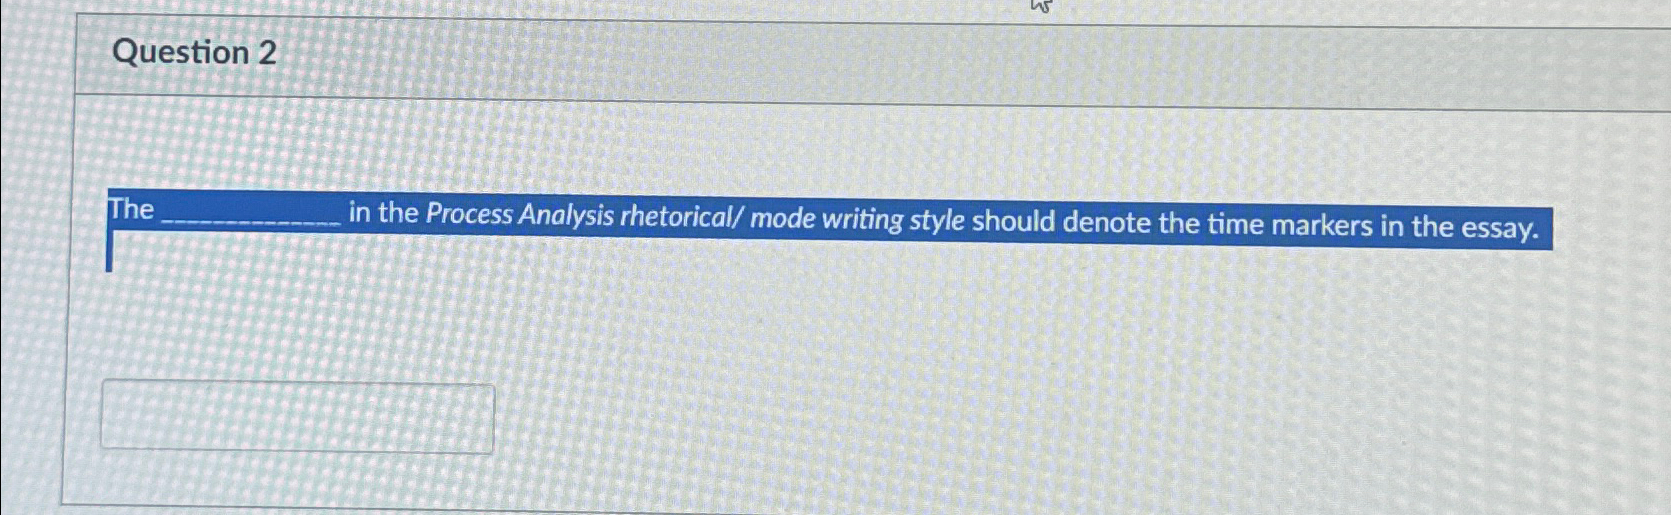The height and width of the screenshot is (515, 1671).
Task: Click the italic phrase 'mode writing style'
Action: tap(857, 220)
